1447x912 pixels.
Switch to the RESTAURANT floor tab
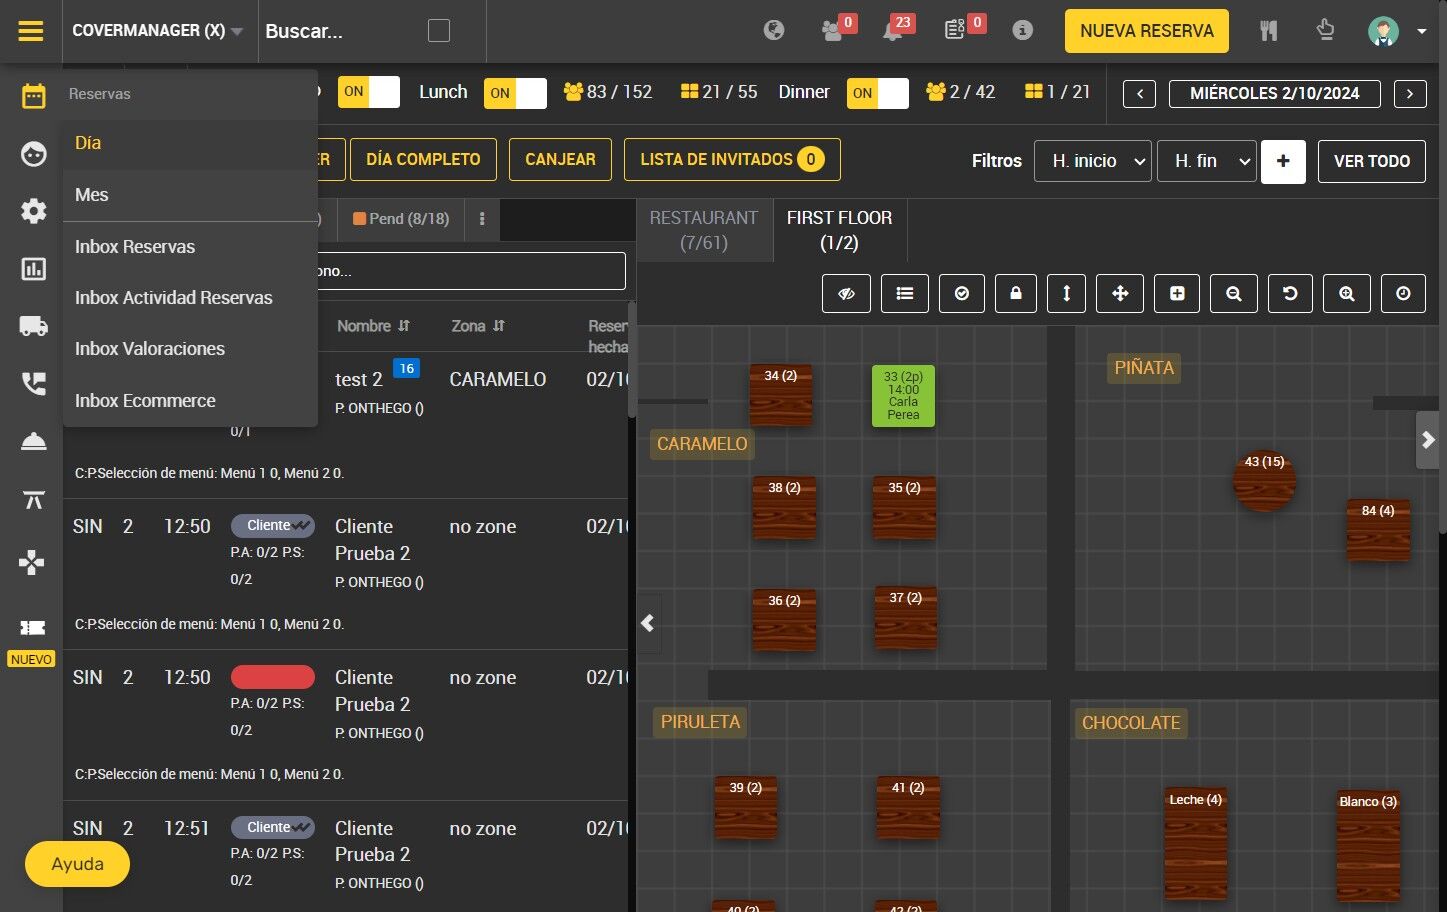tap(703, 230)
